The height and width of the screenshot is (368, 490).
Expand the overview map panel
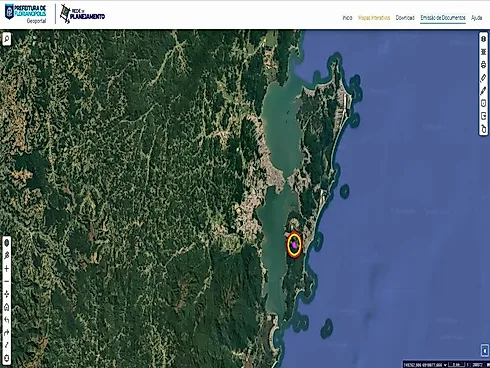coord(485,350)
